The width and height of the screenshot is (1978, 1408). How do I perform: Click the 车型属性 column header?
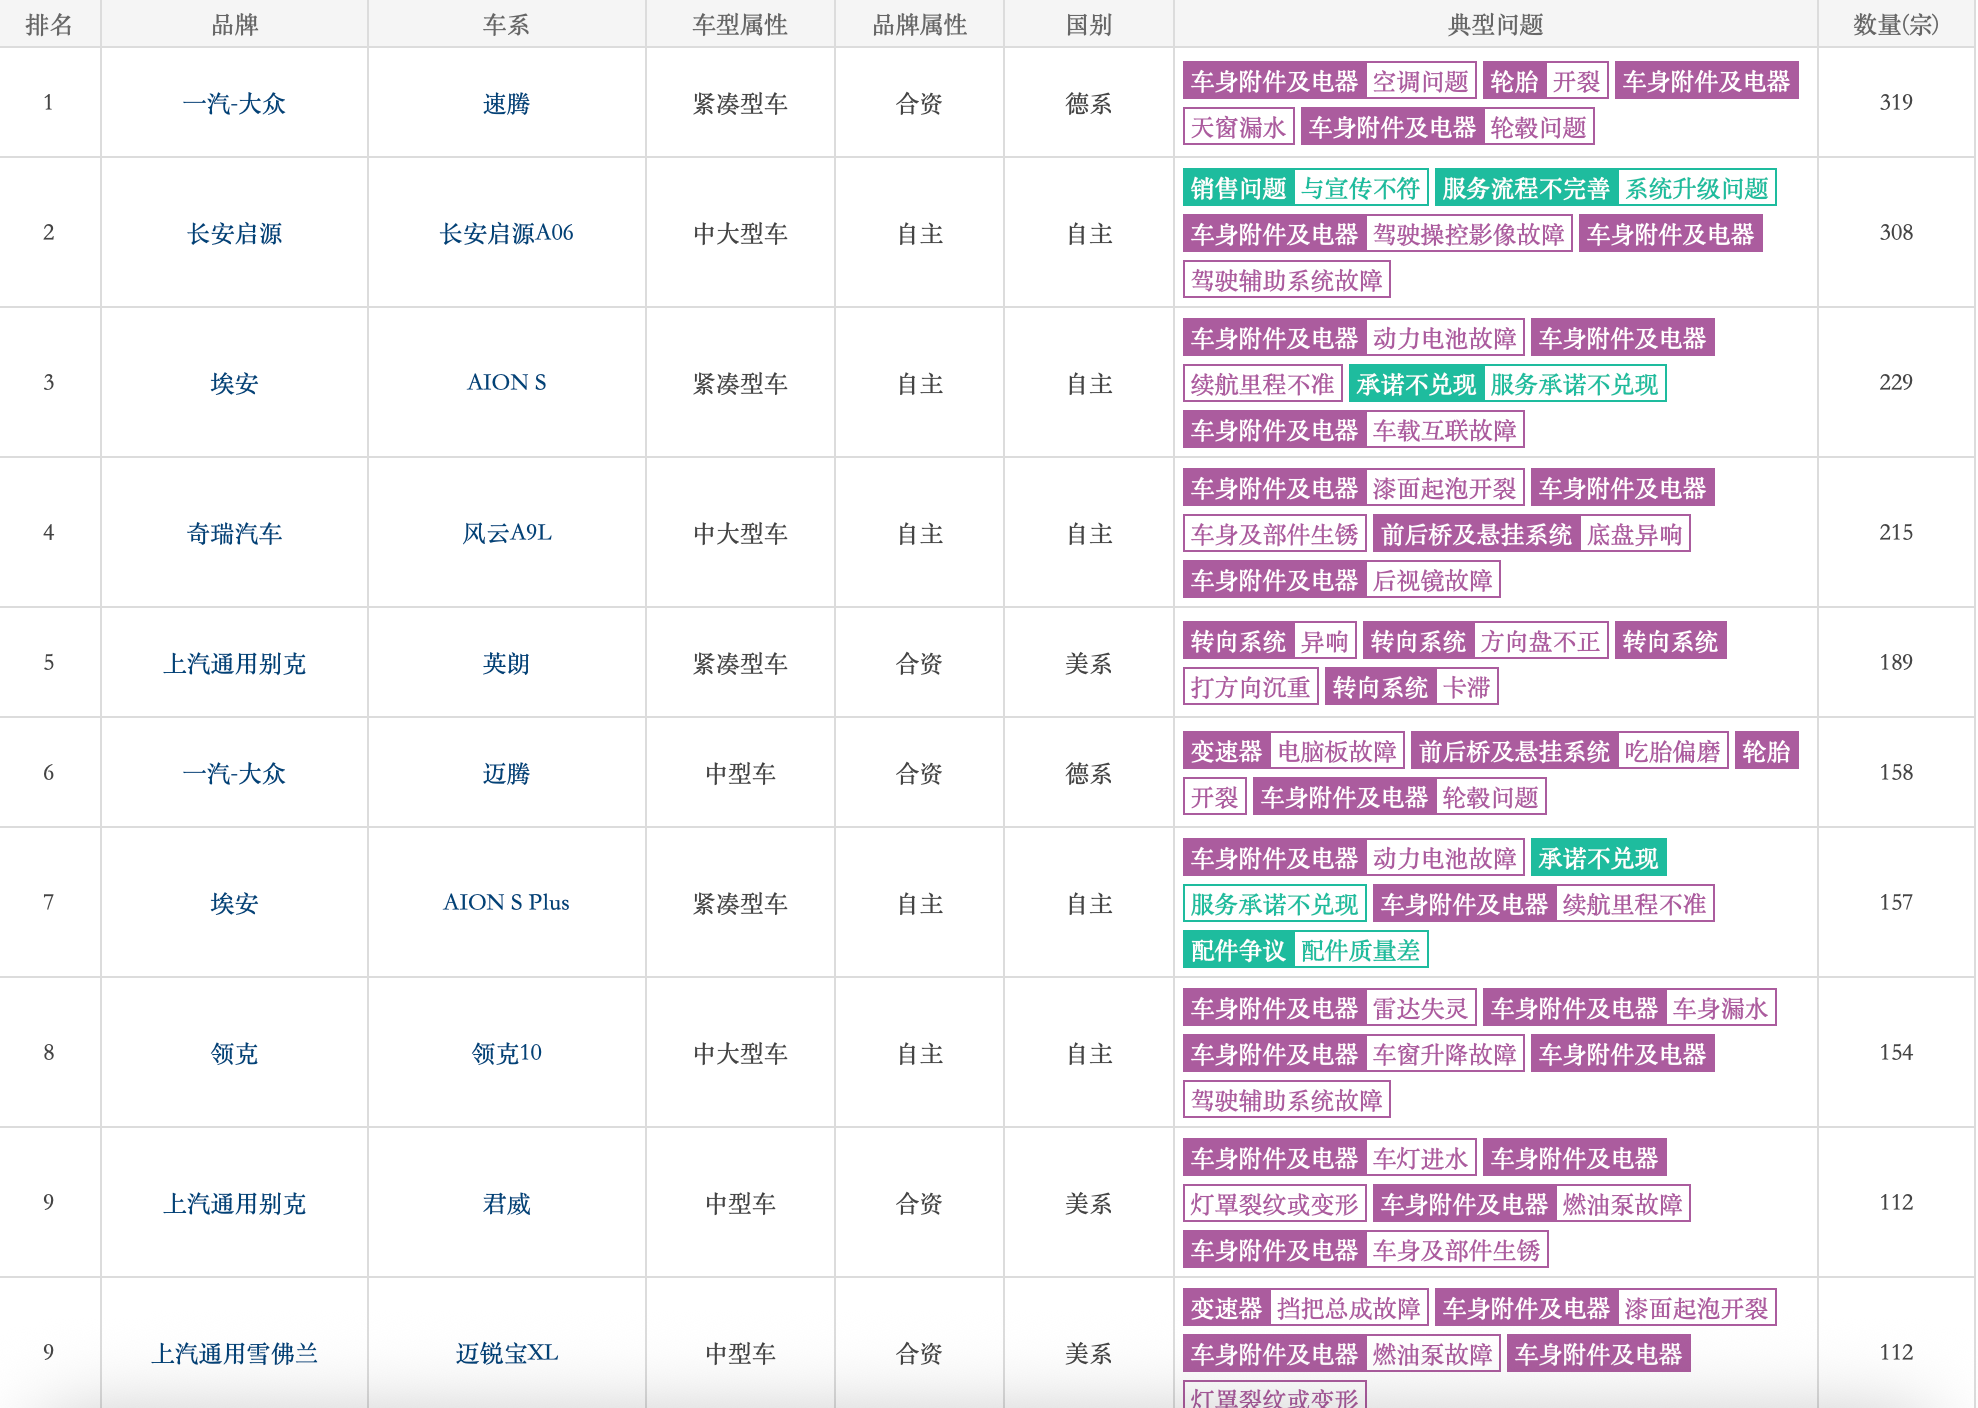740,24
